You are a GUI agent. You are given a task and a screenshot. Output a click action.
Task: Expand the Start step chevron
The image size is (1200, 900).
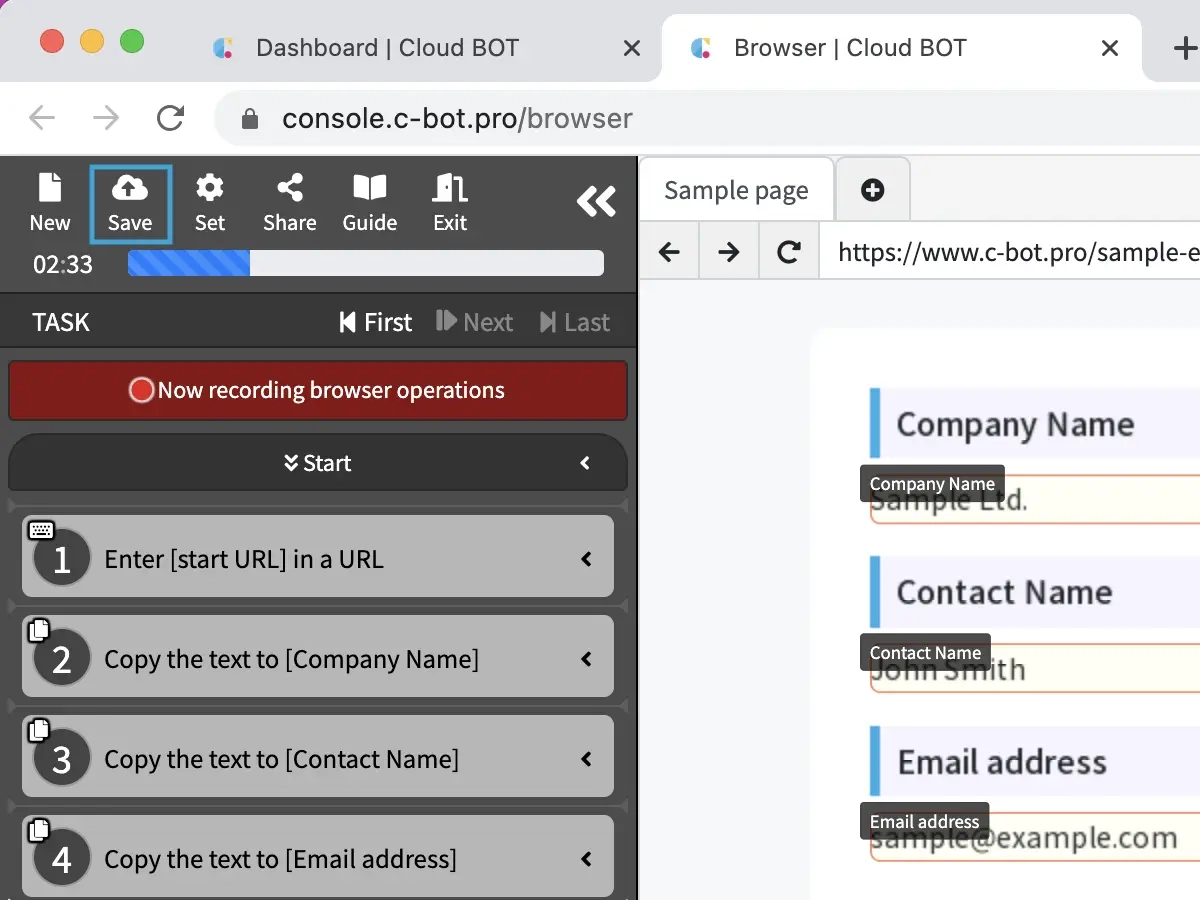coord(585,463)
